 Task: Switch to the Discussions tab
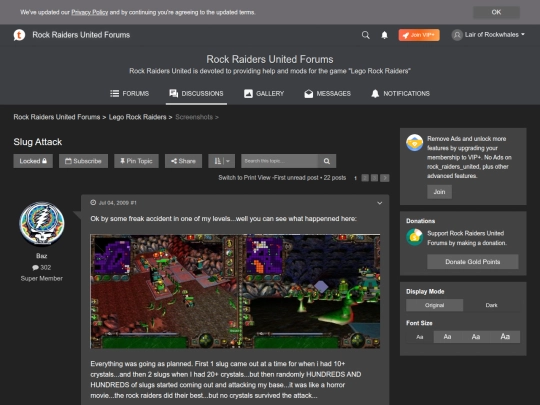coord(196,93)
